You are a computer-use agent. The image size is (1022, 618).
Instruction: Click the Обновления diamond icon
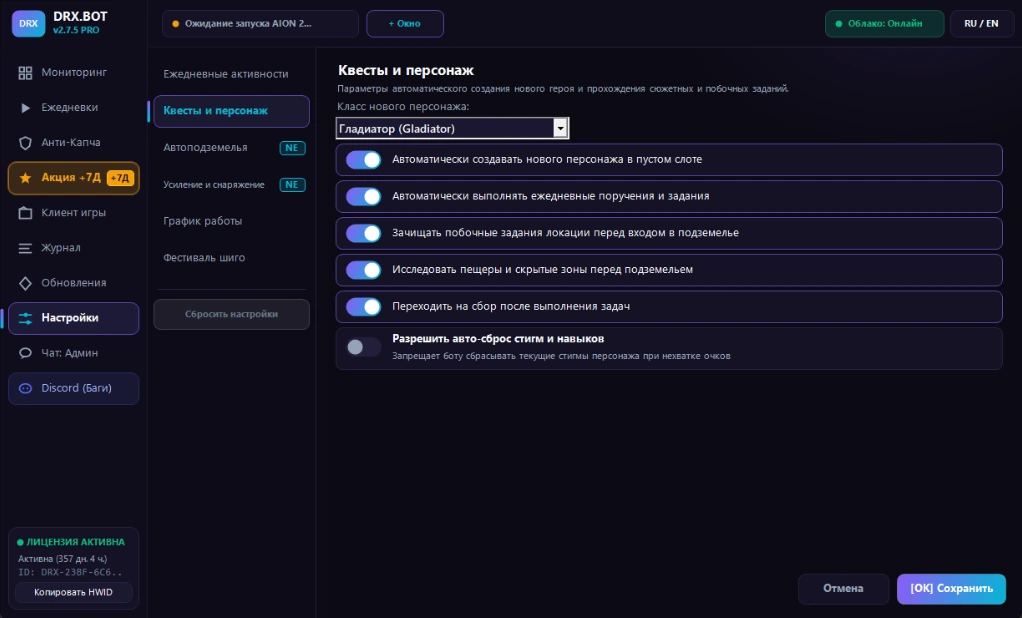[25, 284]
